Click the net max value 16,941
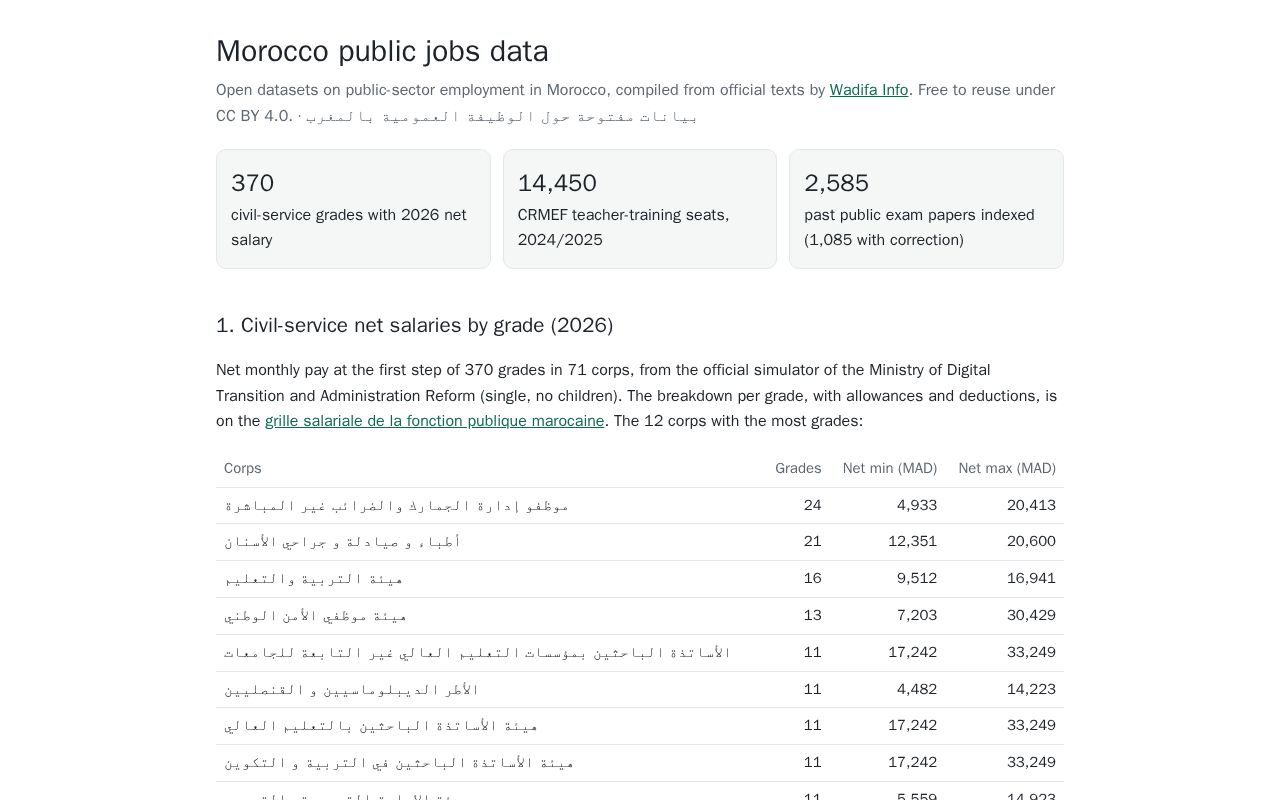Screen dimensions: 1280x800 (x=1031, y=578)
